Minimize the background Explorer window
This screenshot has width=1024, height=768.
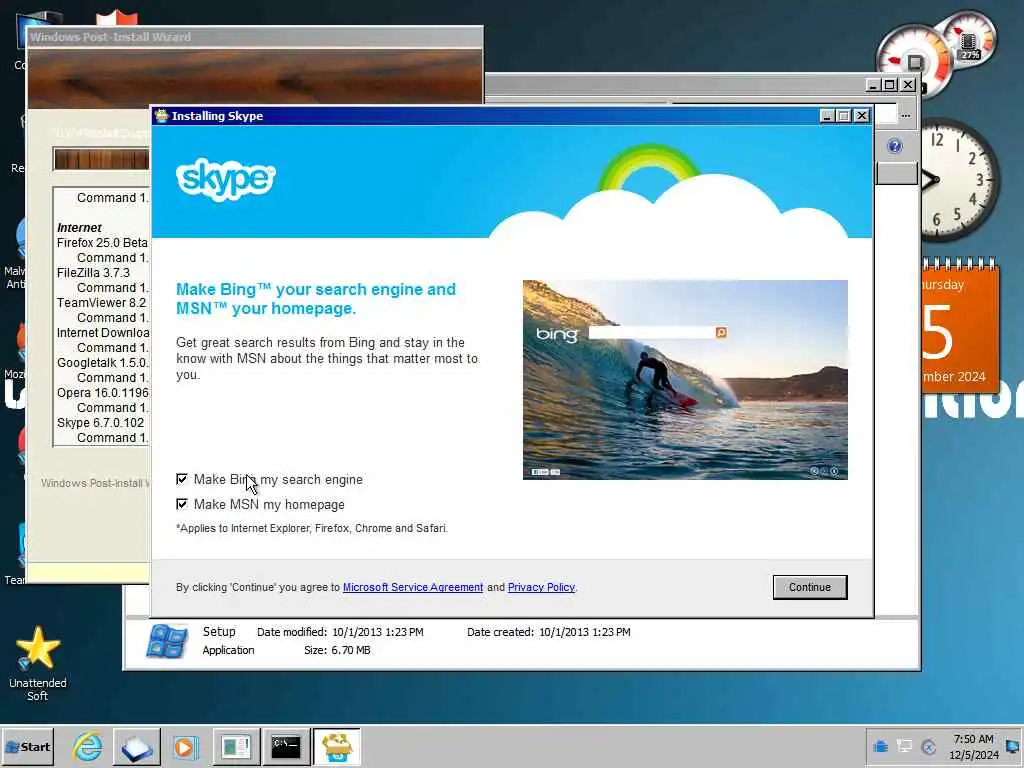(x=873, y=85)
